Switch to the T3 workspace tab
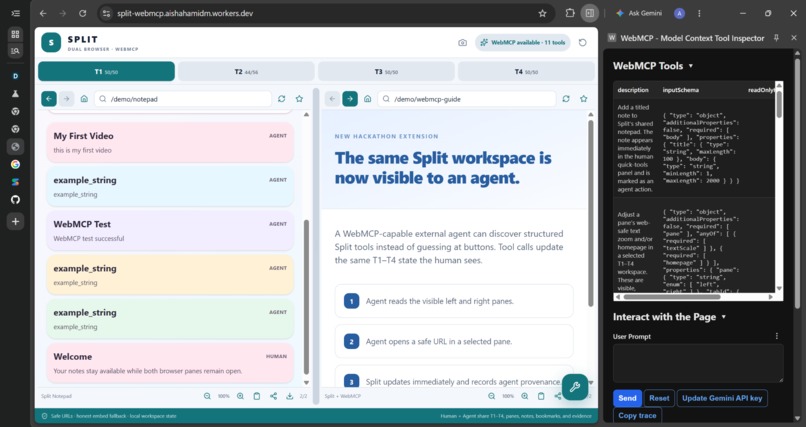This screenshot has width=806, height=427. pyautogui.click(x=386, y=71)
